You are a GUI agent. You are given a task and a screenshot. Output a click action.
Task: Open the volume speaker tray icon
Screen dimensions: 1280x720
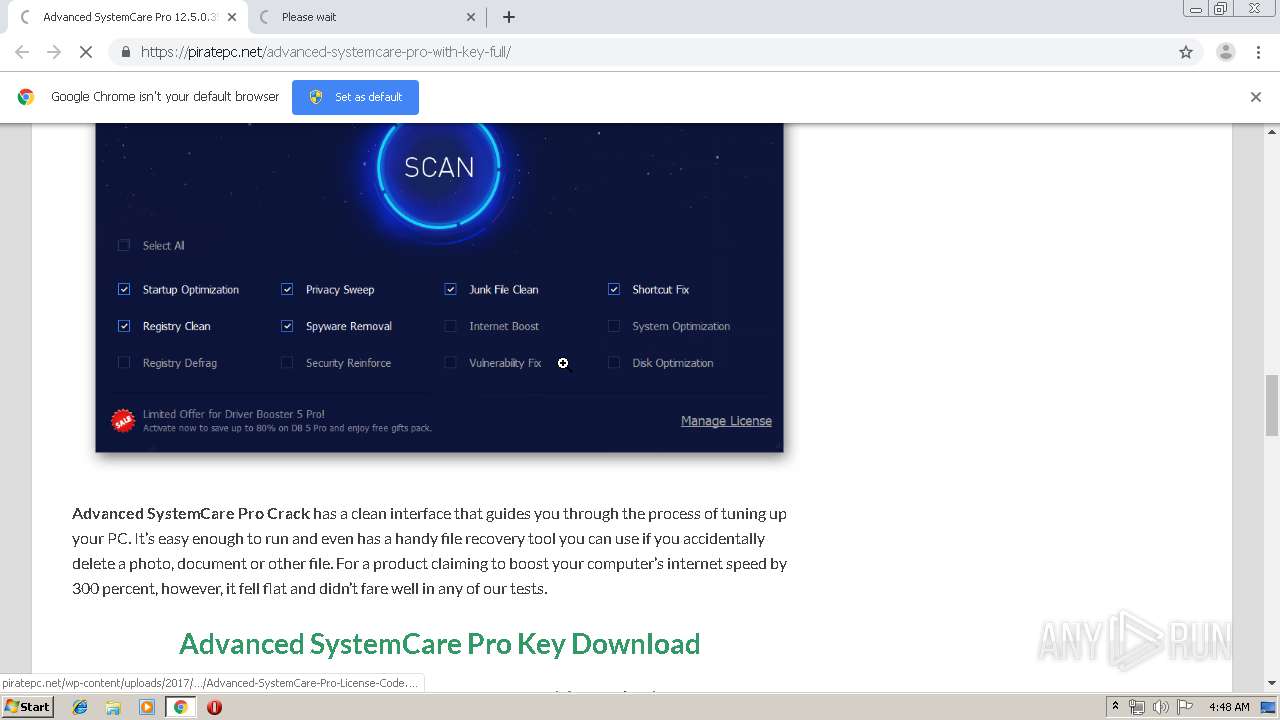[1160, 707]
